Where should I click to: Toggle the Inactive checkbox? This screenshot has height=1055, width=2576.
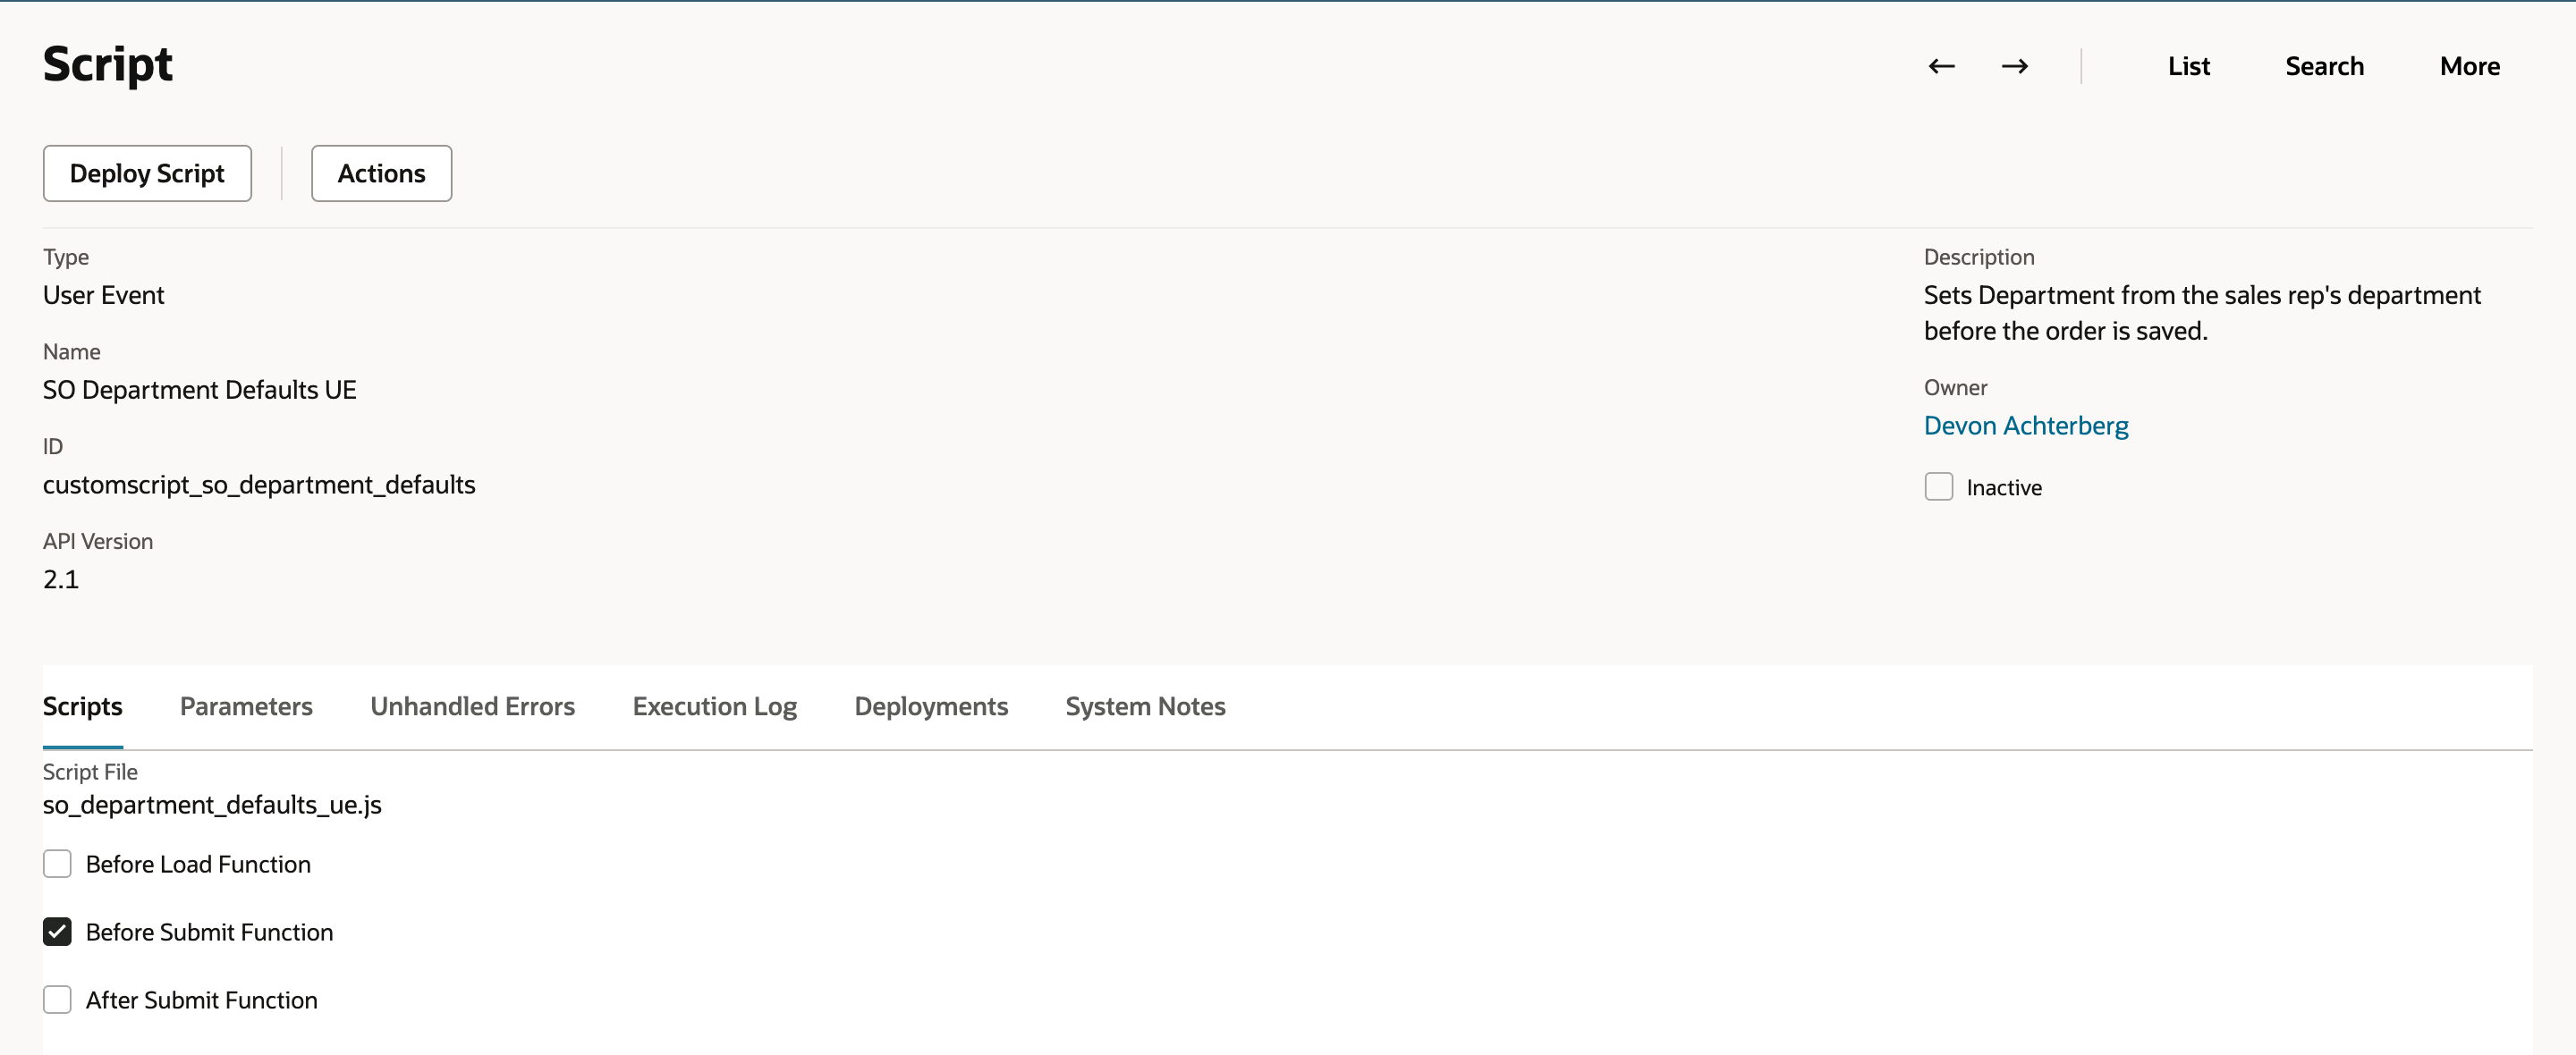coord(1938,486)
